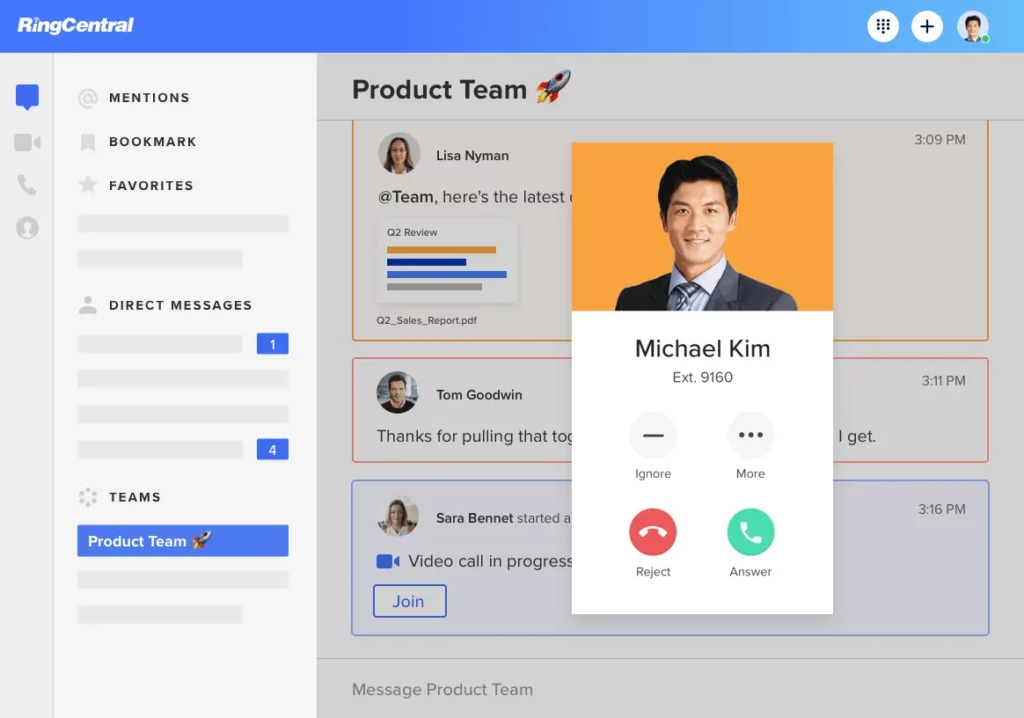Join the video call in progress
The image size is (1024, 718).
click(x=409, y=601)
